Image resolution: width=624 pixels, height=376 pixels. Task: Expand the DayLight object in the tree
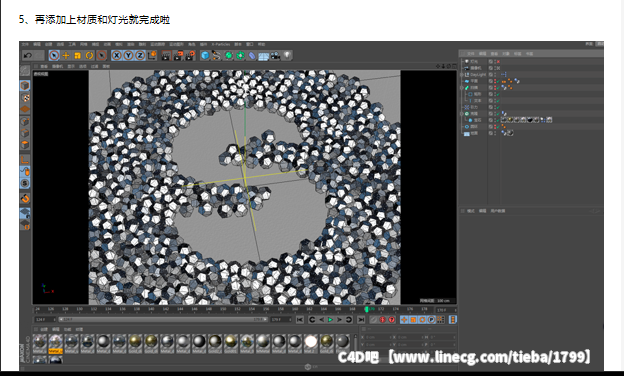[x=462, y=74]
